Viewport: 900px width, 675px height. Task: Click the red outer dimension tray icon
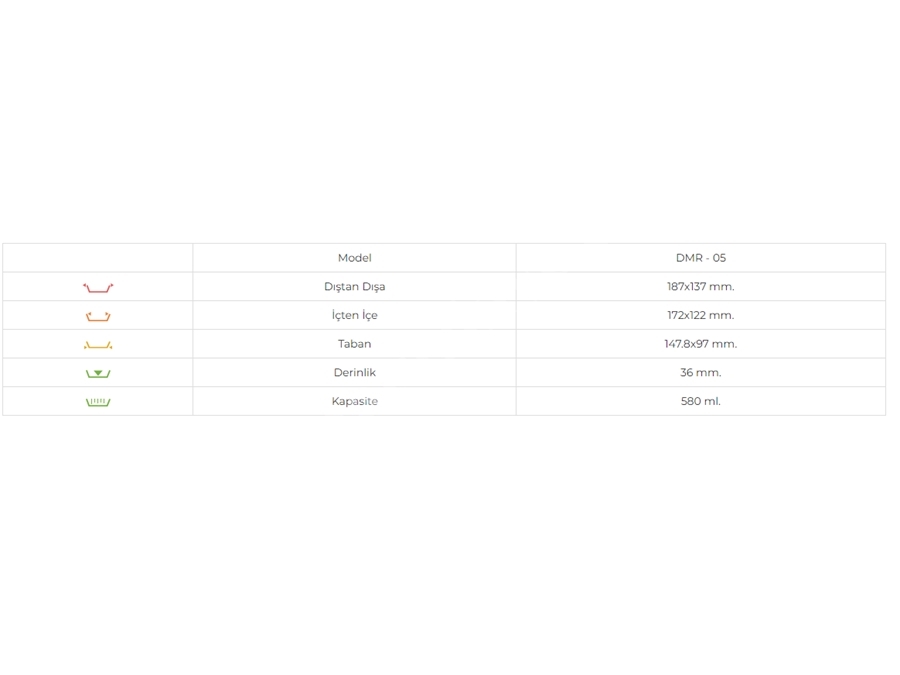[98, 287]
